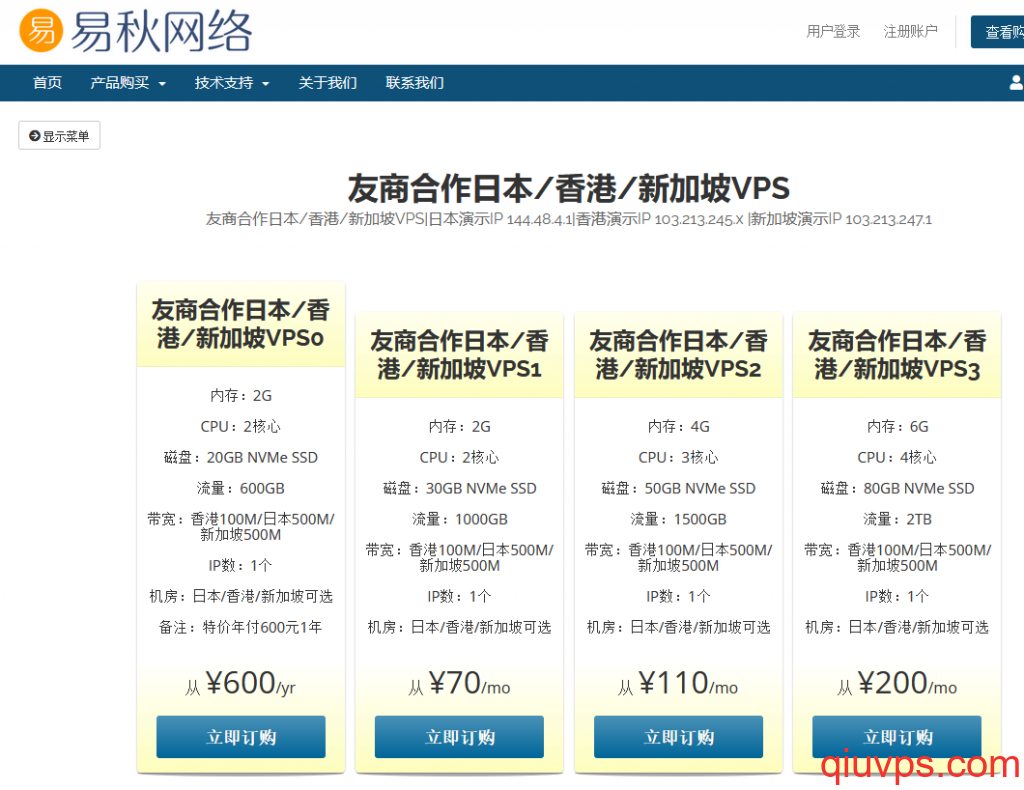Open the 产品购买 dropdown
Screen dimensions: 1024x790
coord(120,83)
